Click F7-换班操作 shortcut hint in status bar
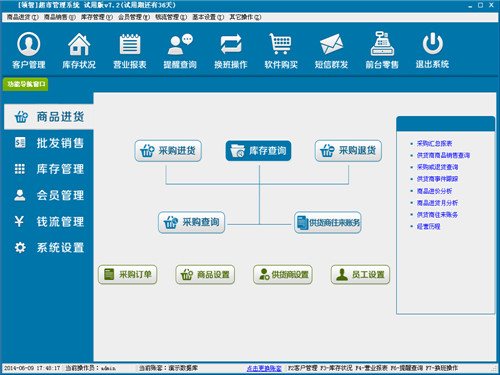Viewport: 500px width, 375px height. click(x=442, y=368)
